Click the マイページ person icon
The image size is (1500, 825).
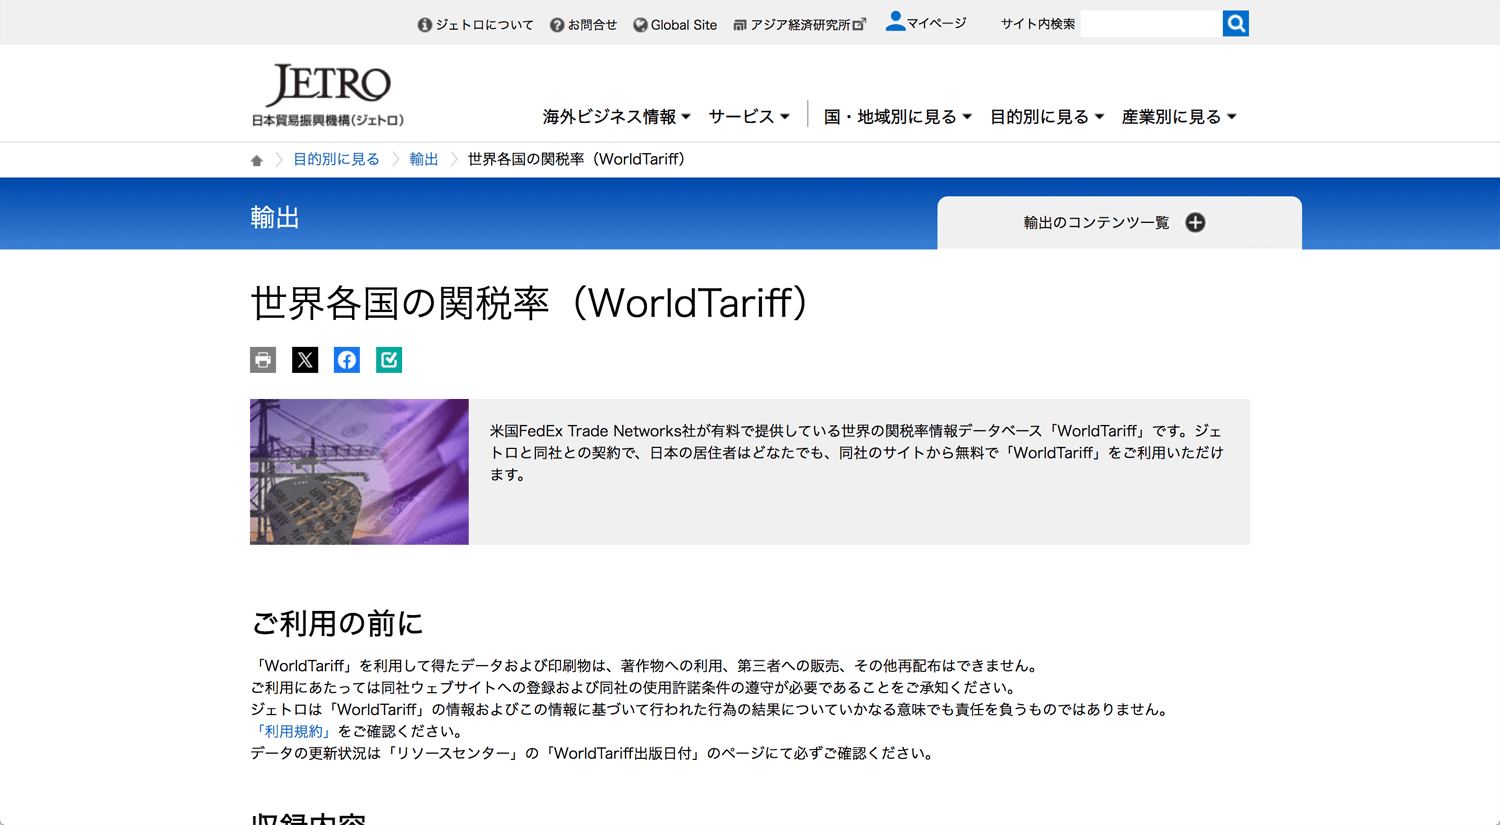[x=895, y=21]
